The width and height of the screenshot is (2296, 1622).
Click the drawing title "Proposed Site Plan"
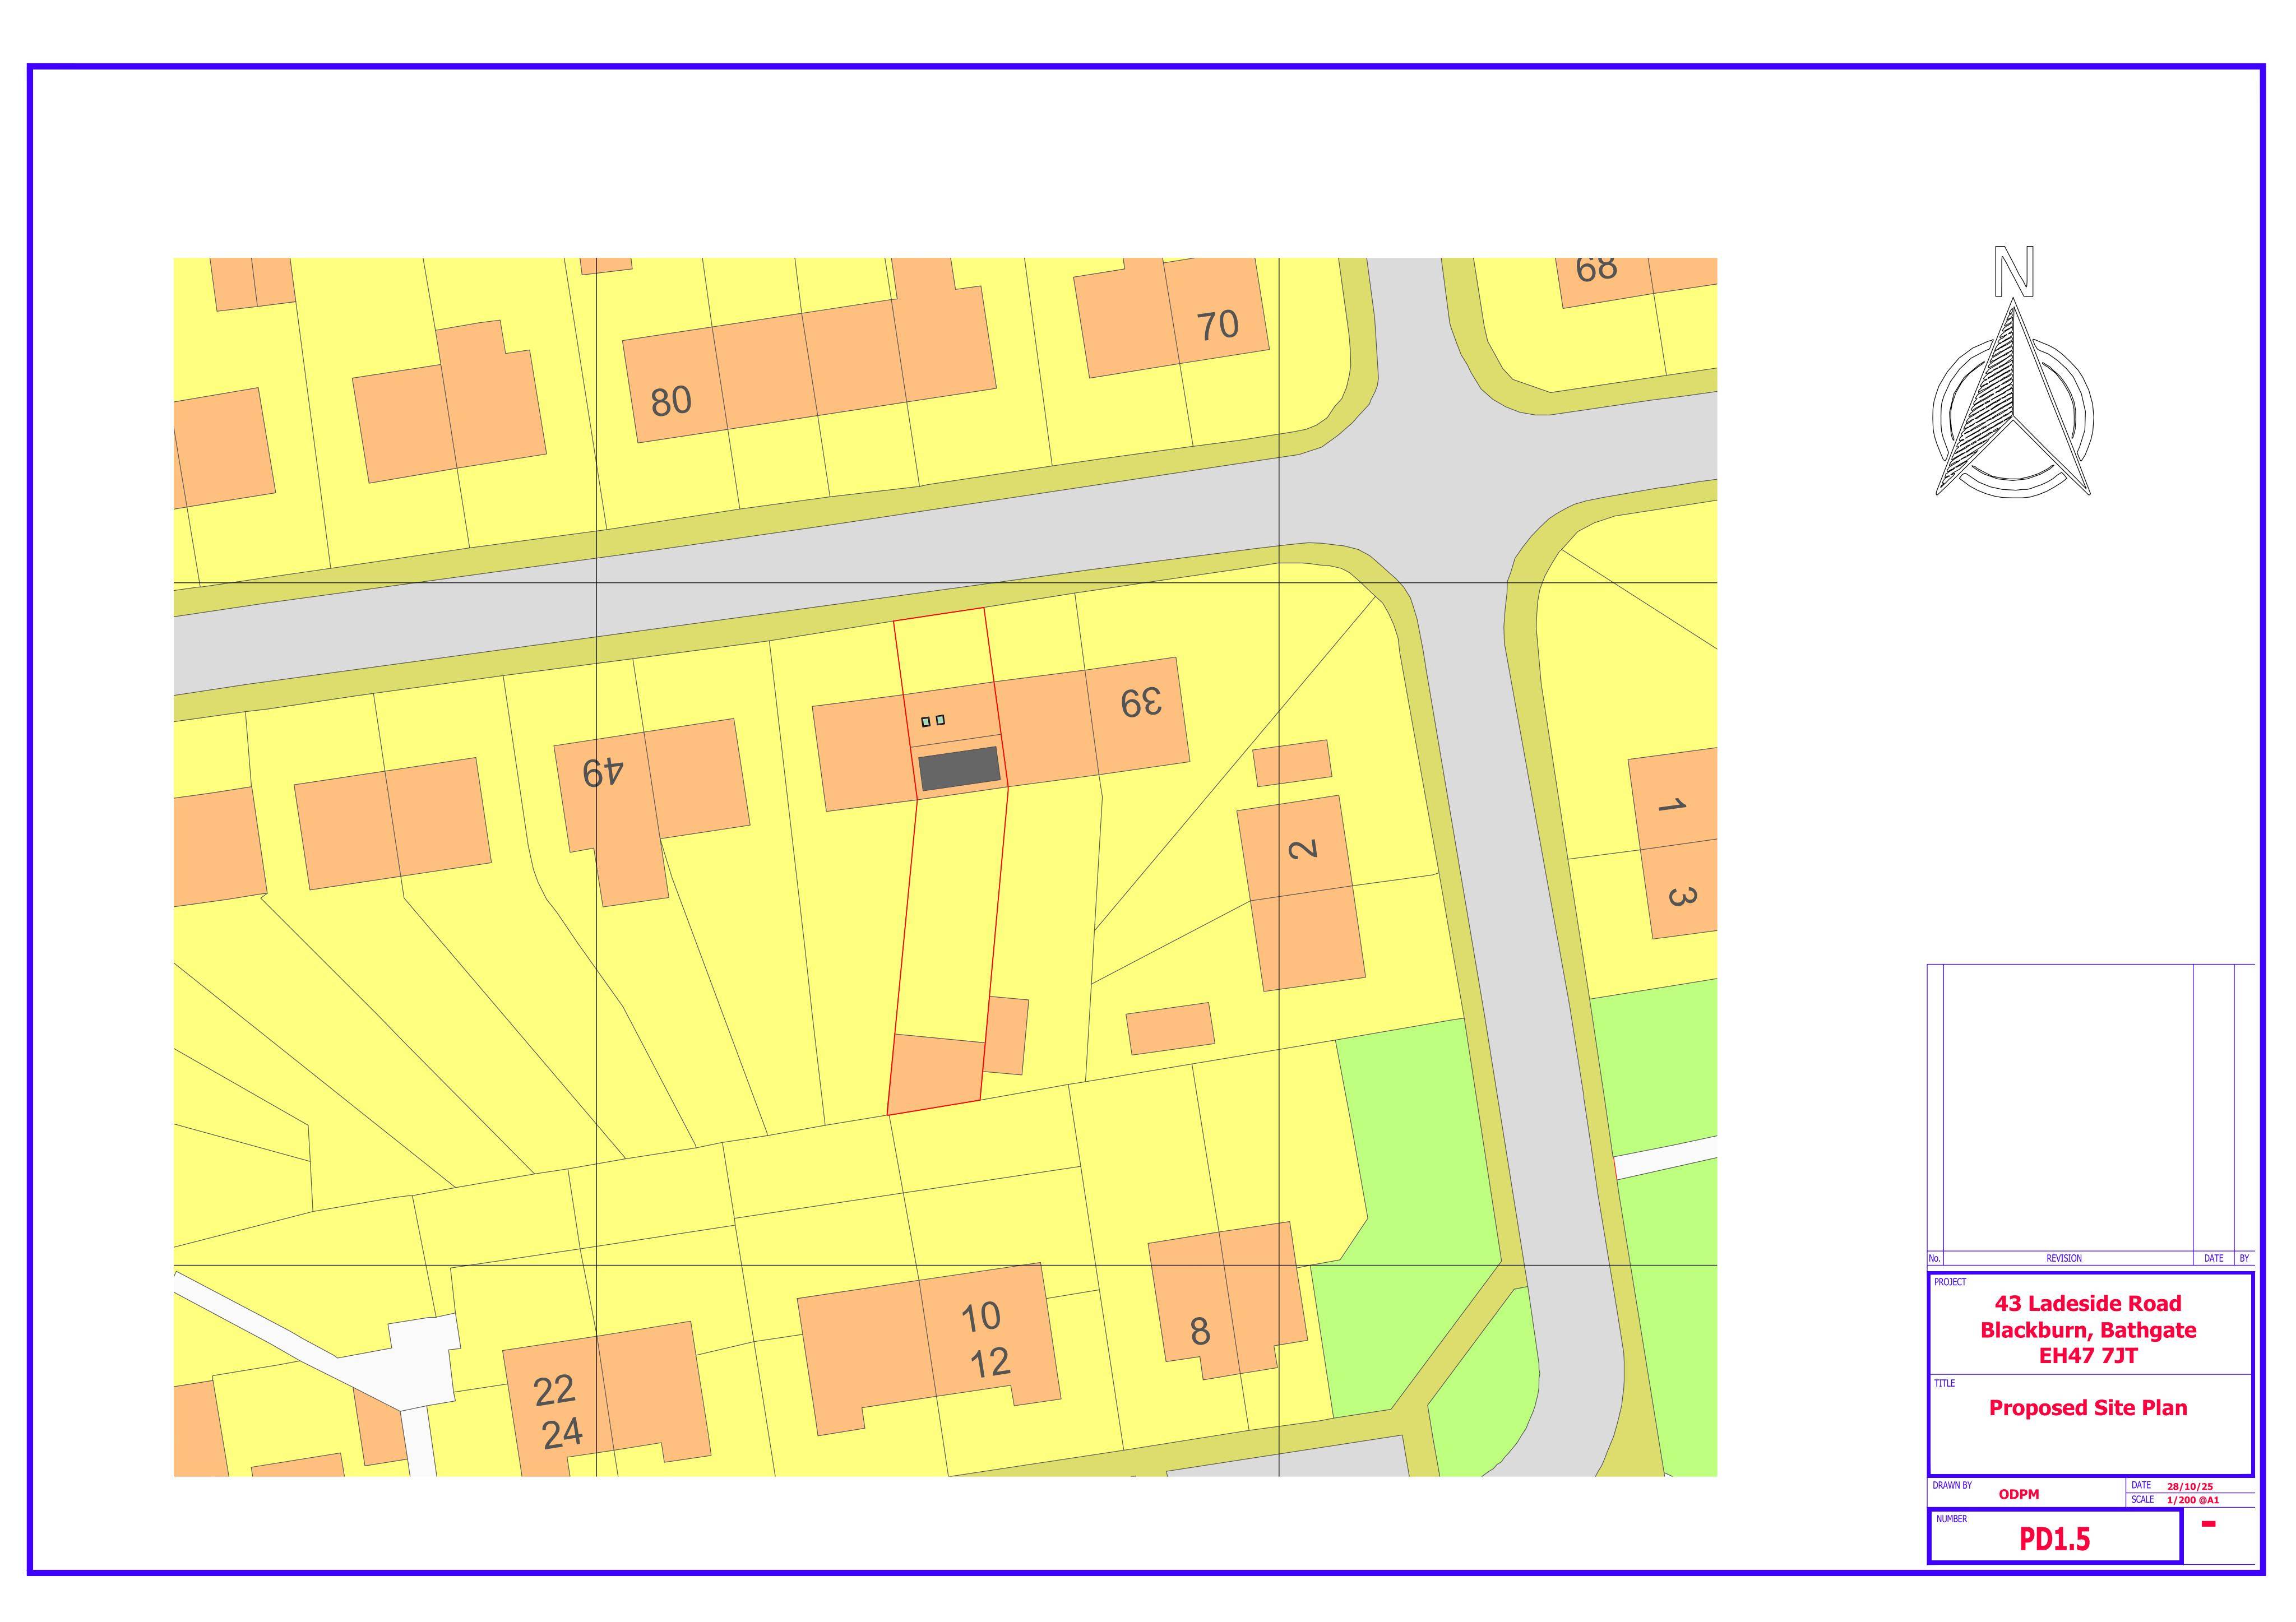pyautogui.click(x=2088, y=1408)
